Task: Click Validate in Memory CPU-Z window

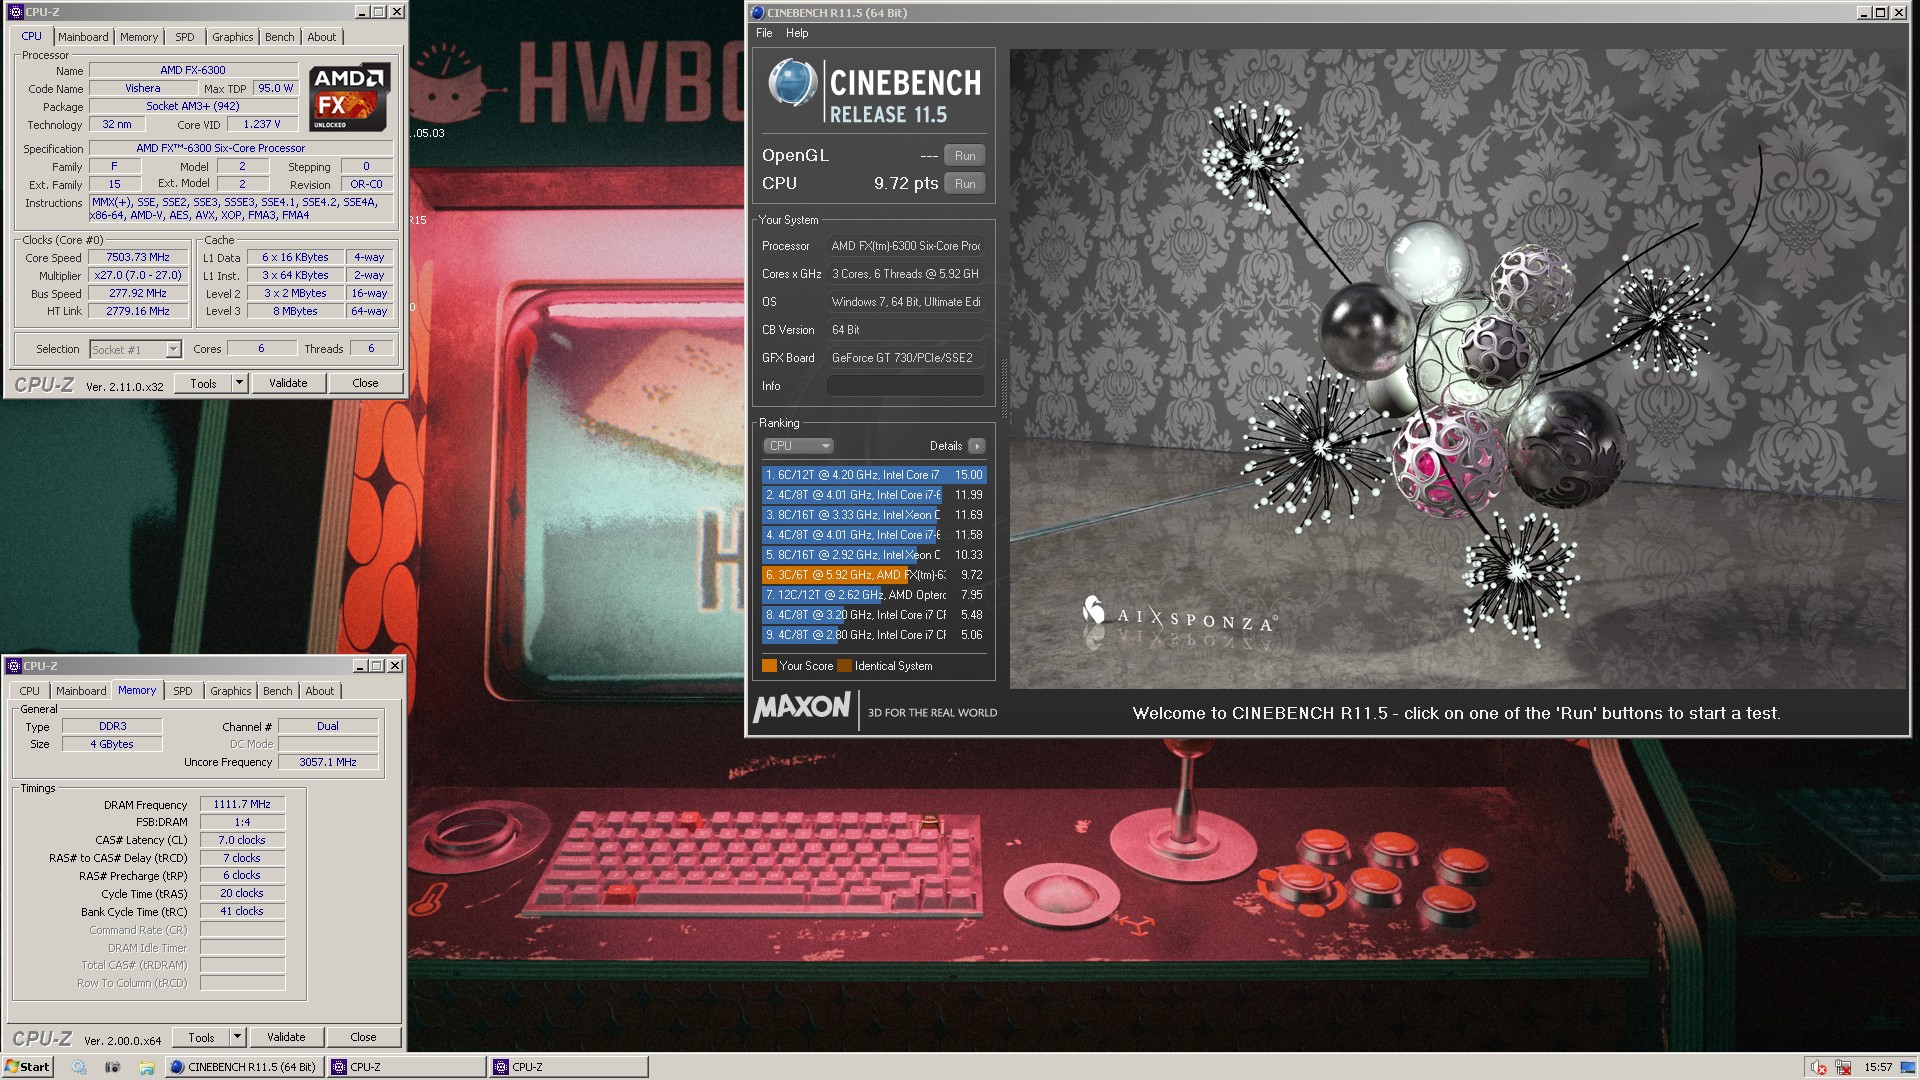Action: pyautogui.click(x=286, y=1037)
